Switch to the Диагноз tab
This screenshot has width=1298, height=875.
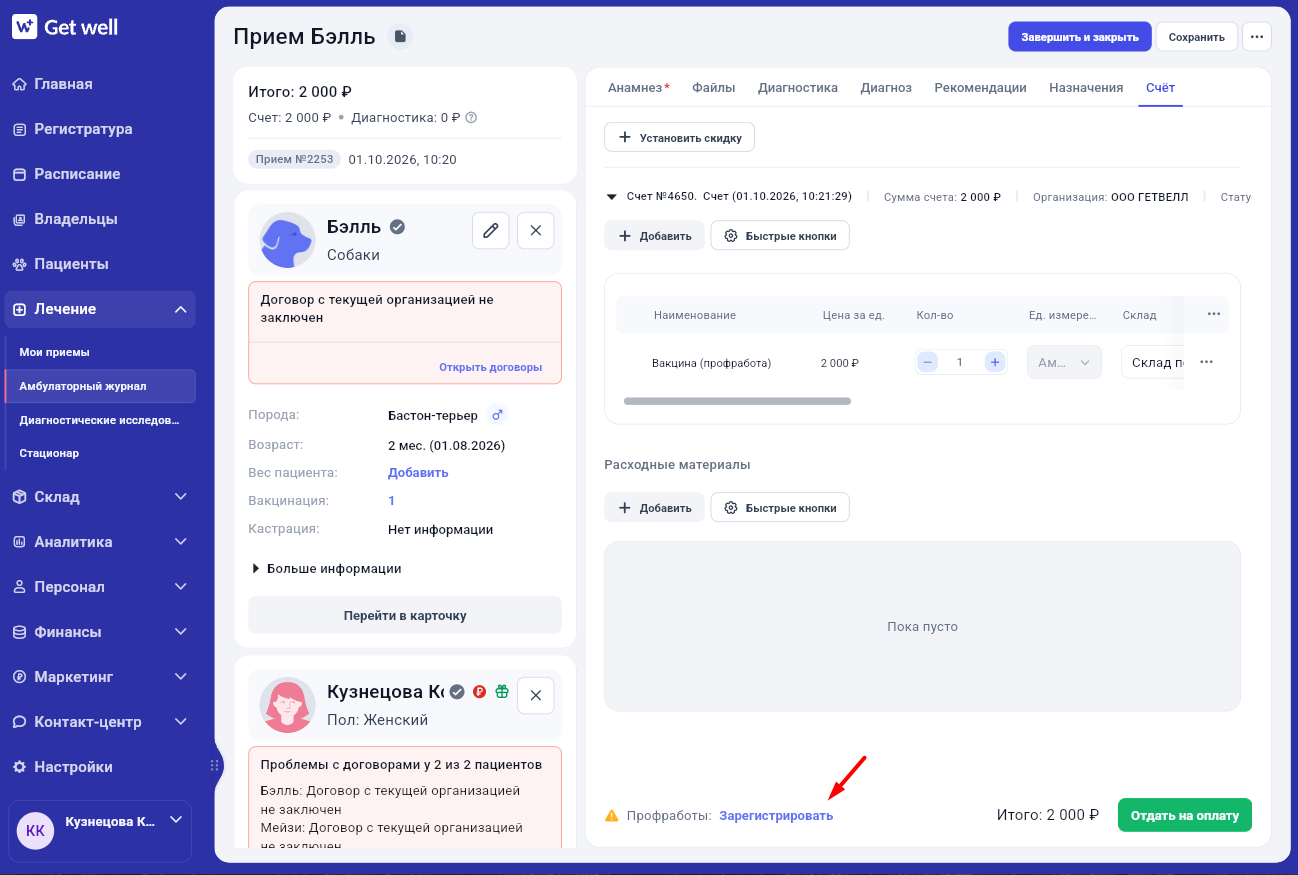886,88
